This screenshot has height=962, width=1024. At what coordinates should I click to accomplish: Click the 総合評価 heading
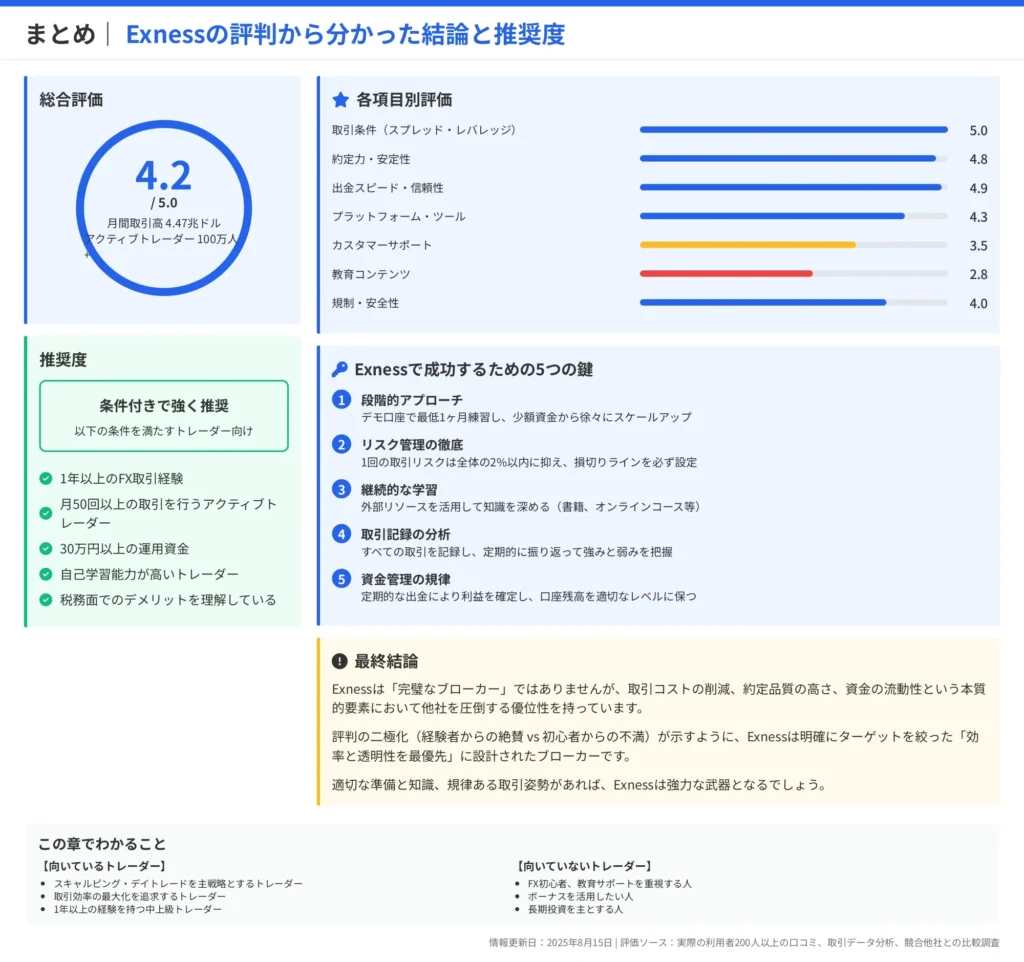coord(71,99)
